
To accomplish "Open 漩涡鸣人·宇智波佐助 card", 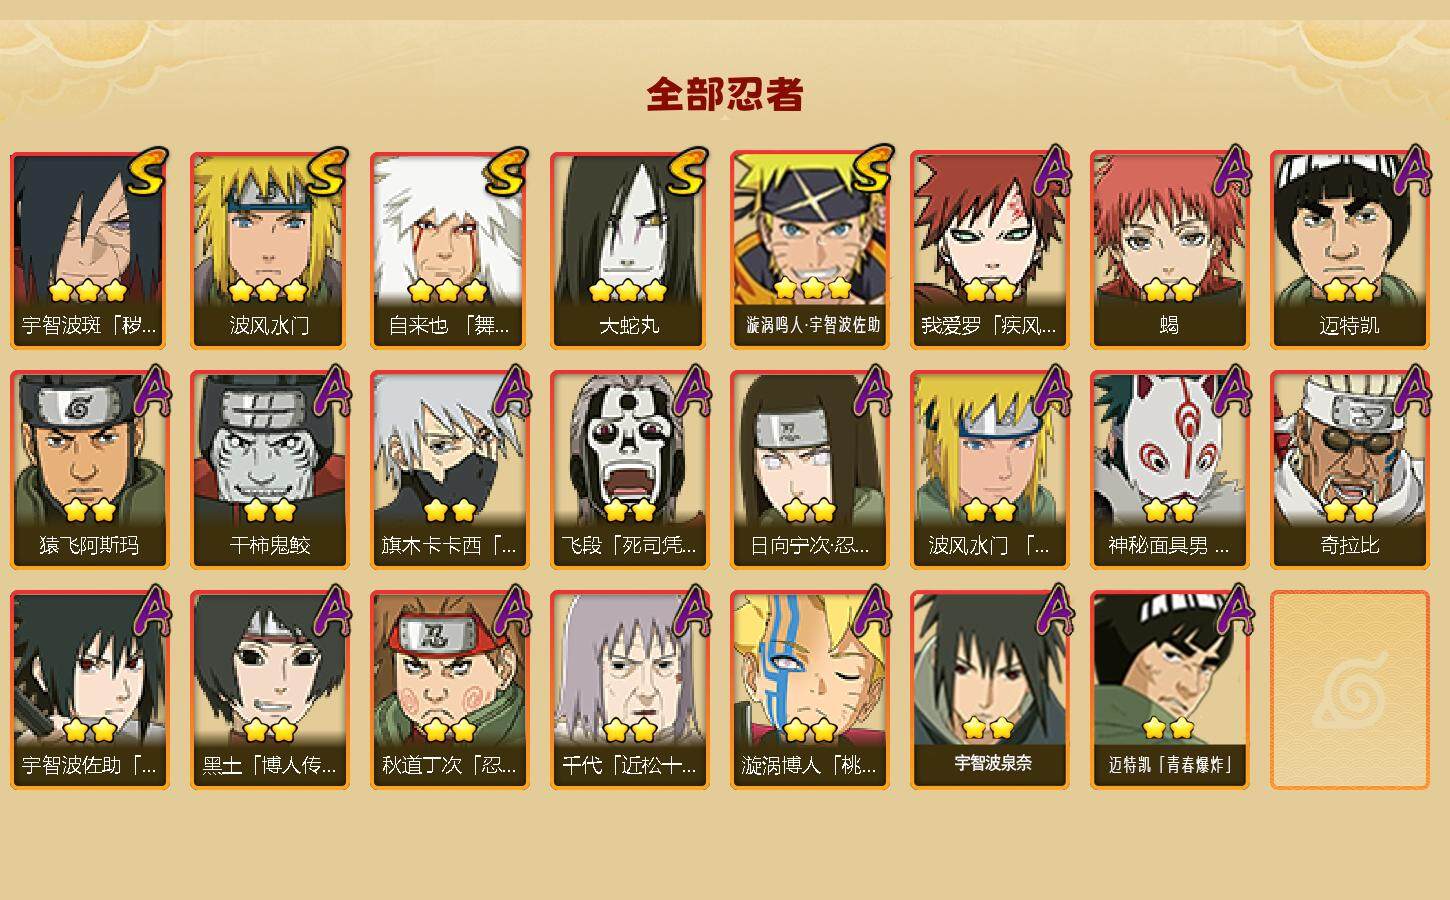I will point(810,250).
